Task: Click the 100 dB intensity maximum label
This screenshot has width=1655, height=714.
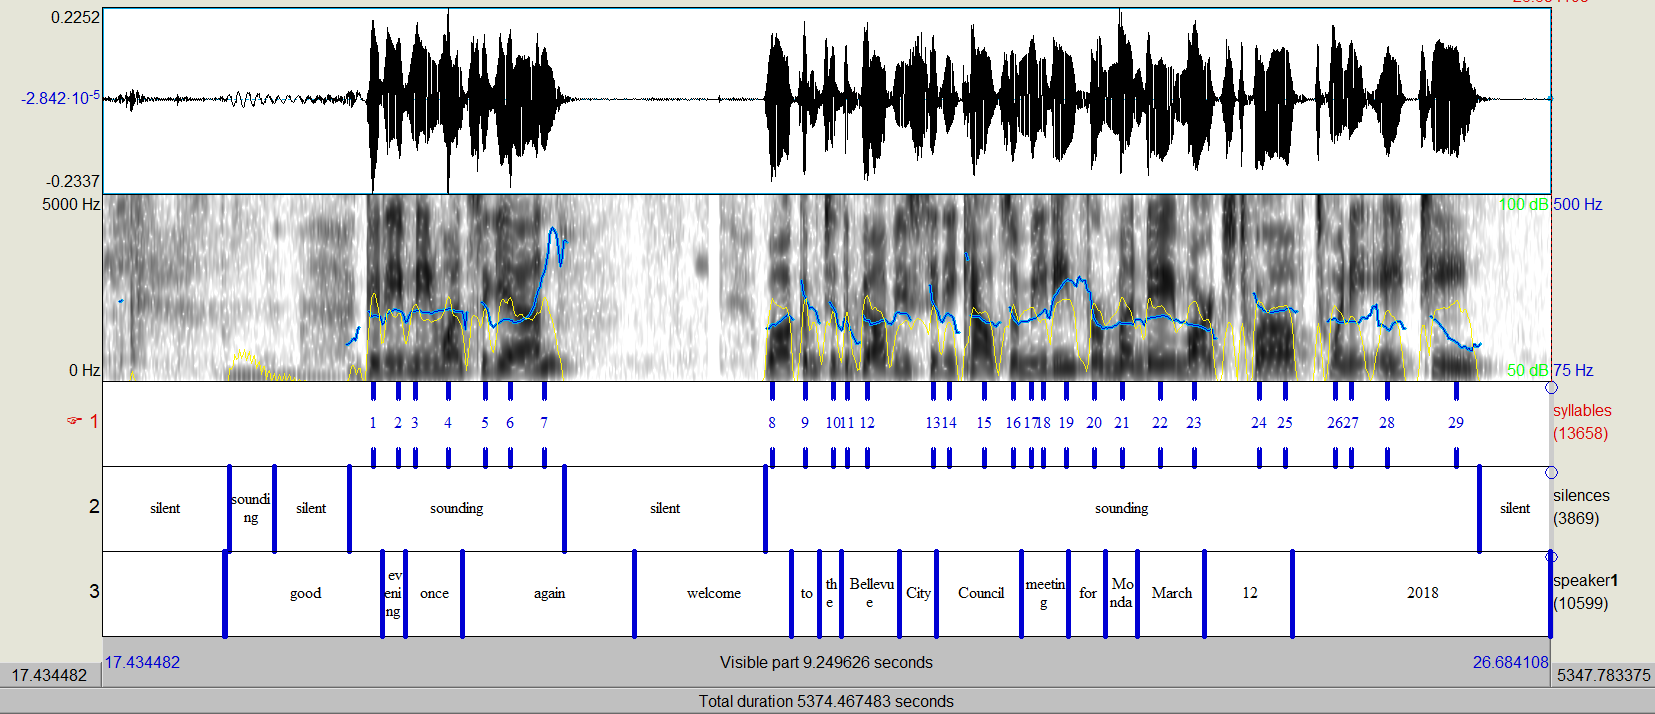Action: coord(1523,204)
